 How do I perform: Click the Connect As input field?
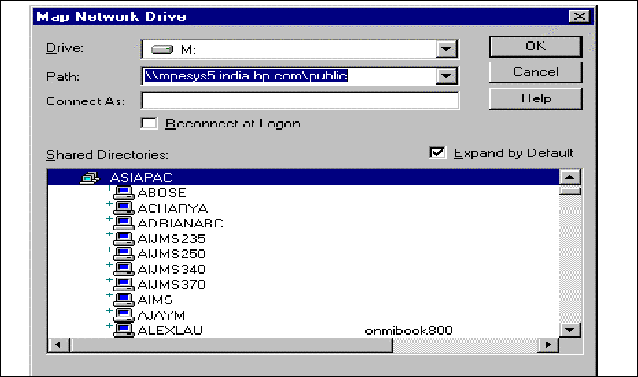point(300,100)
